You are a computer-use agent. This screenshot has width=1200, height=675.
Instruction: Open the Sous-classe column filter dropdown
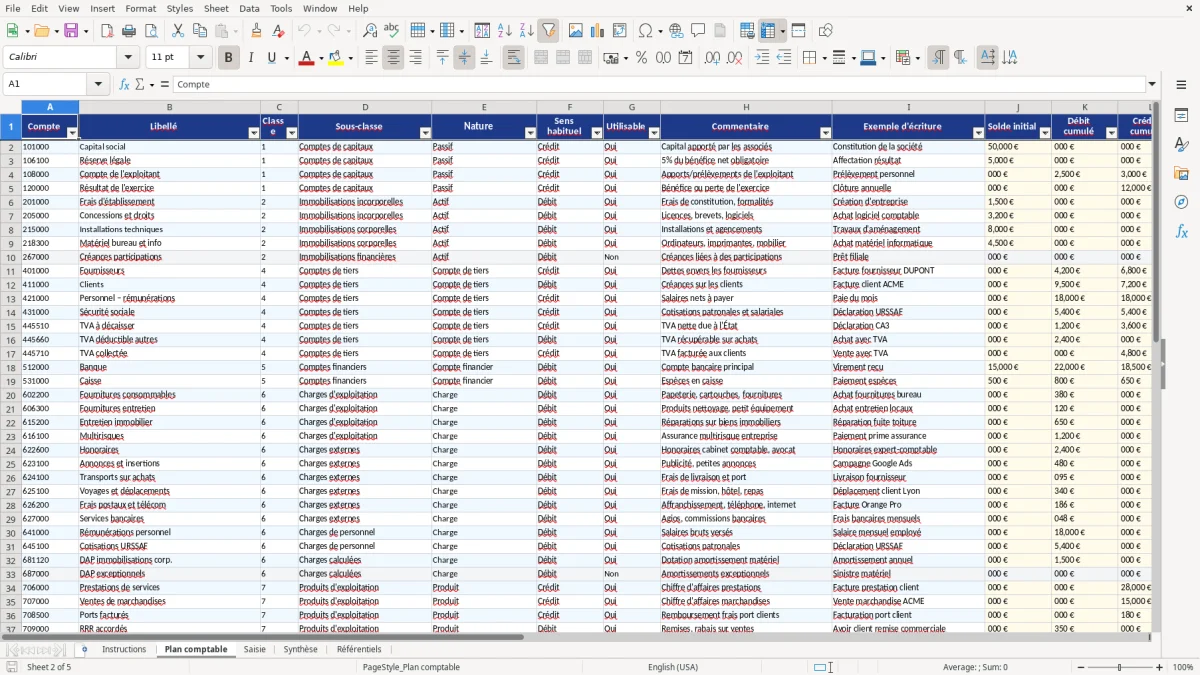(x=425, y=133)
